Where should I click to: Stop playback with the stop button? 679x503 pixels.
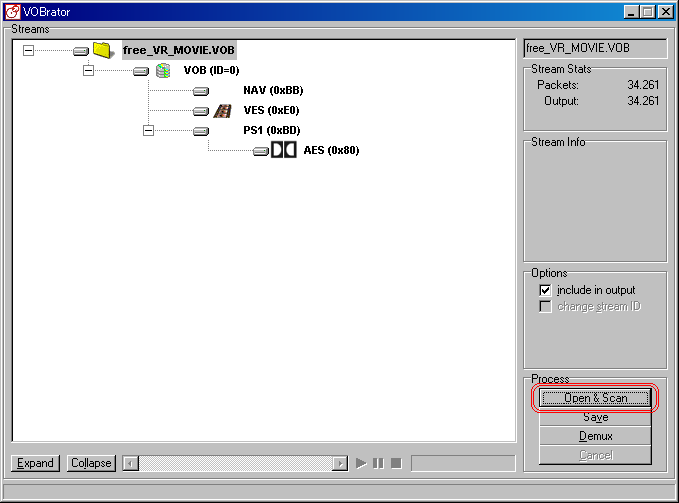396,463
